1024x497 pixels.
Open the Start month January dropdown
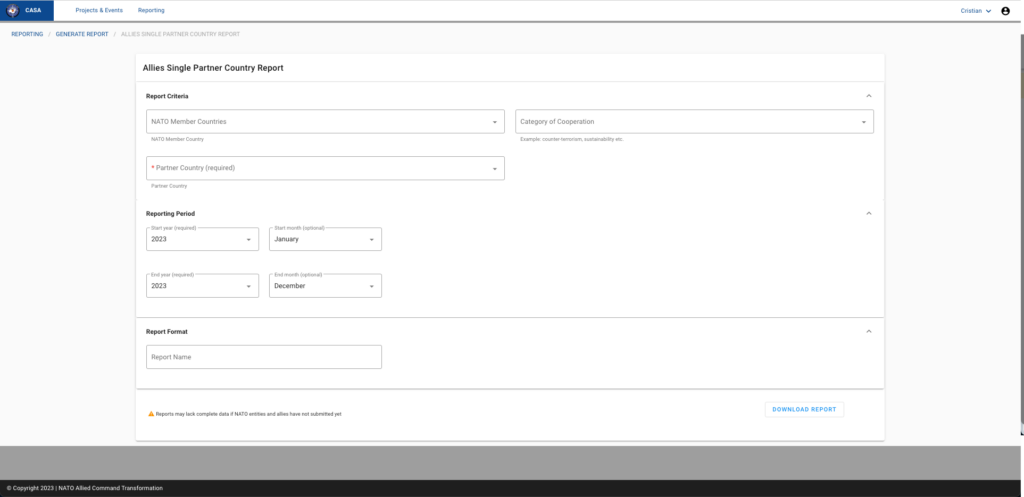325,240
